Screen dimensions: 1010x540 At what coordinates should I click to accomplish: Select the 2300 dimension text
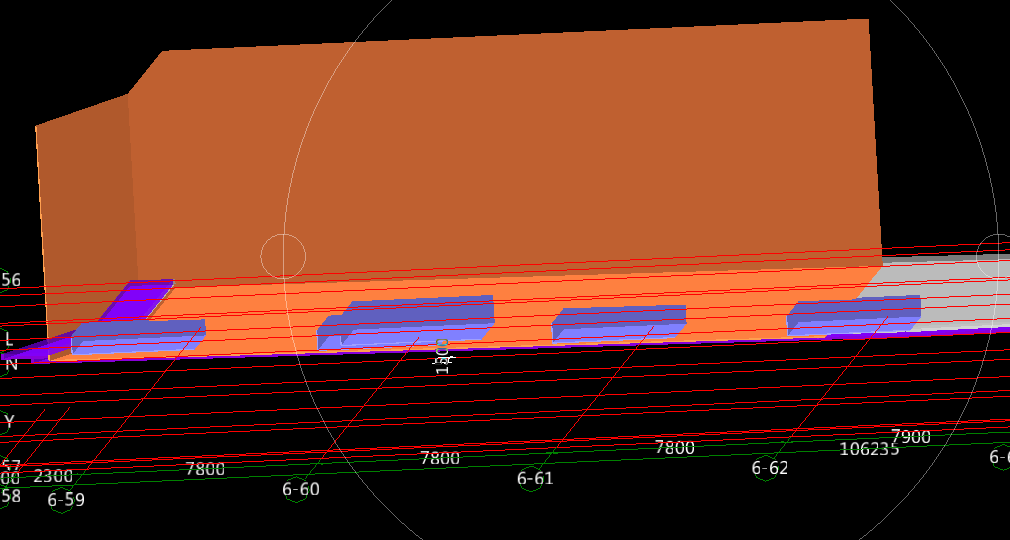[x=53, y=476]
